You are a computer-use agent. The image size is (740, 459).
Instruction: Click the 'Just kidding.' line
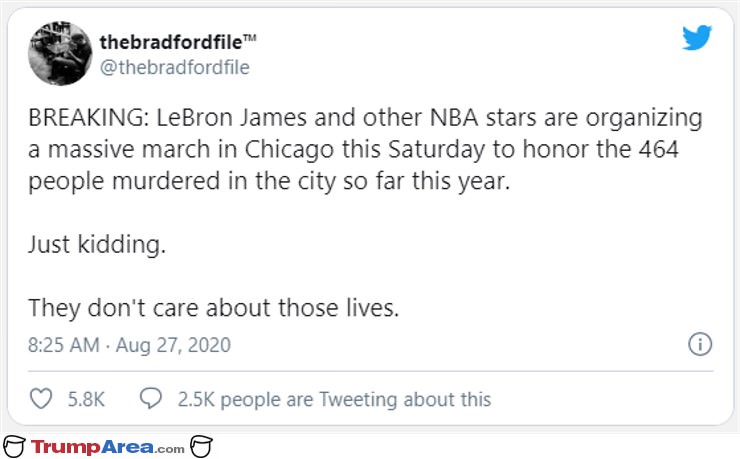97,244
